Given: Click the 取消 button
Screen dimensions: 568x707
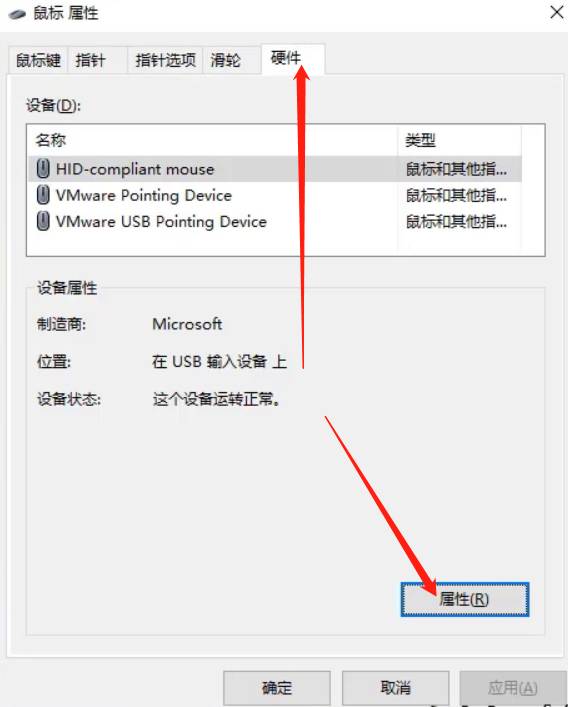Looking at the screenshot, I should (x=395, y=688).
